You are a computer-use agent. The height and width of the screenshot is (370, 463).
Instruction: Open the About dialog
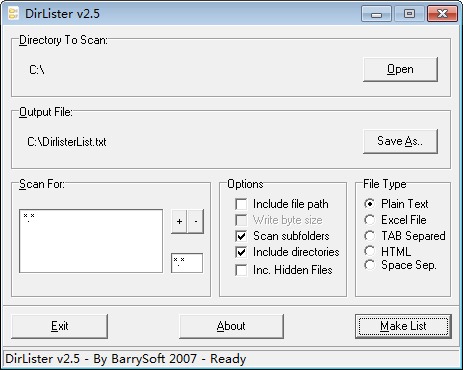[x=231, y=326]
